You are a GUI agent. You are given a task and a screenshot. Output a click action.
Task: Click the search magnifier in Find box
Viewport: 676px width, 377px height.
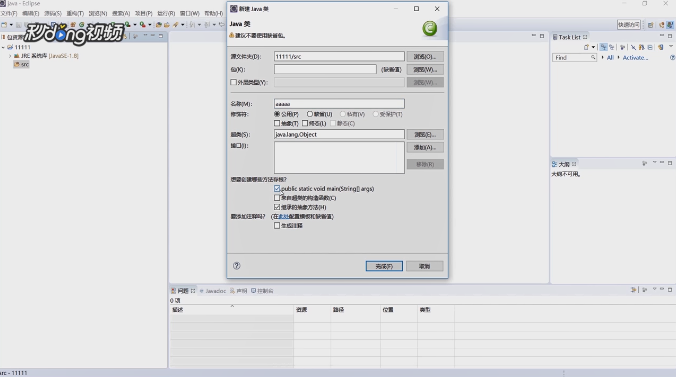coord(593,57)
